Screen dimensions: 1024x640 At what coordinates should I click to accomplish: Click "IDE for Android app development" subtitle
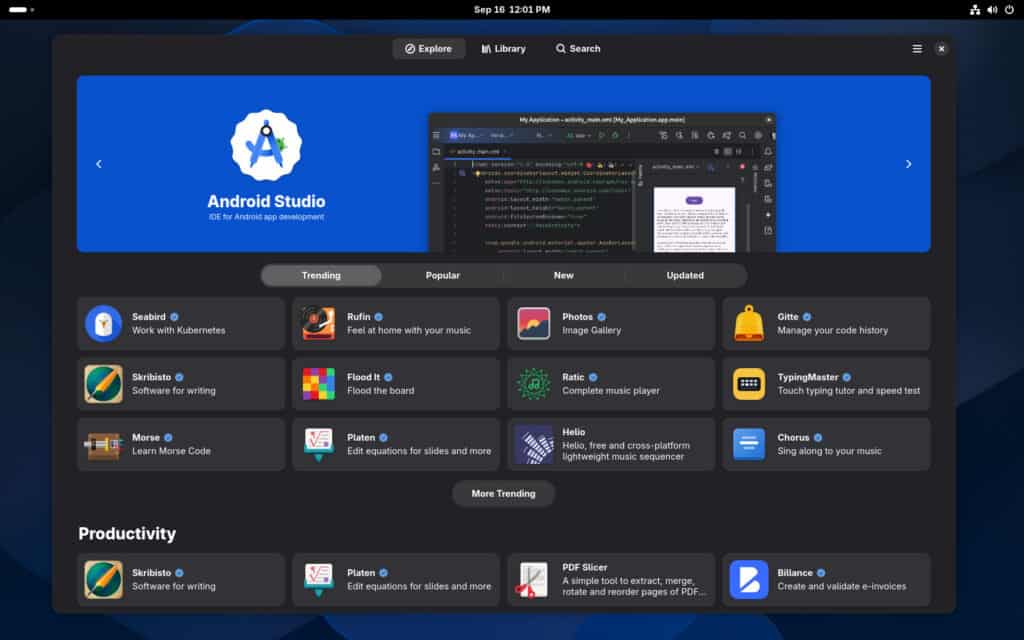[266, 217]
